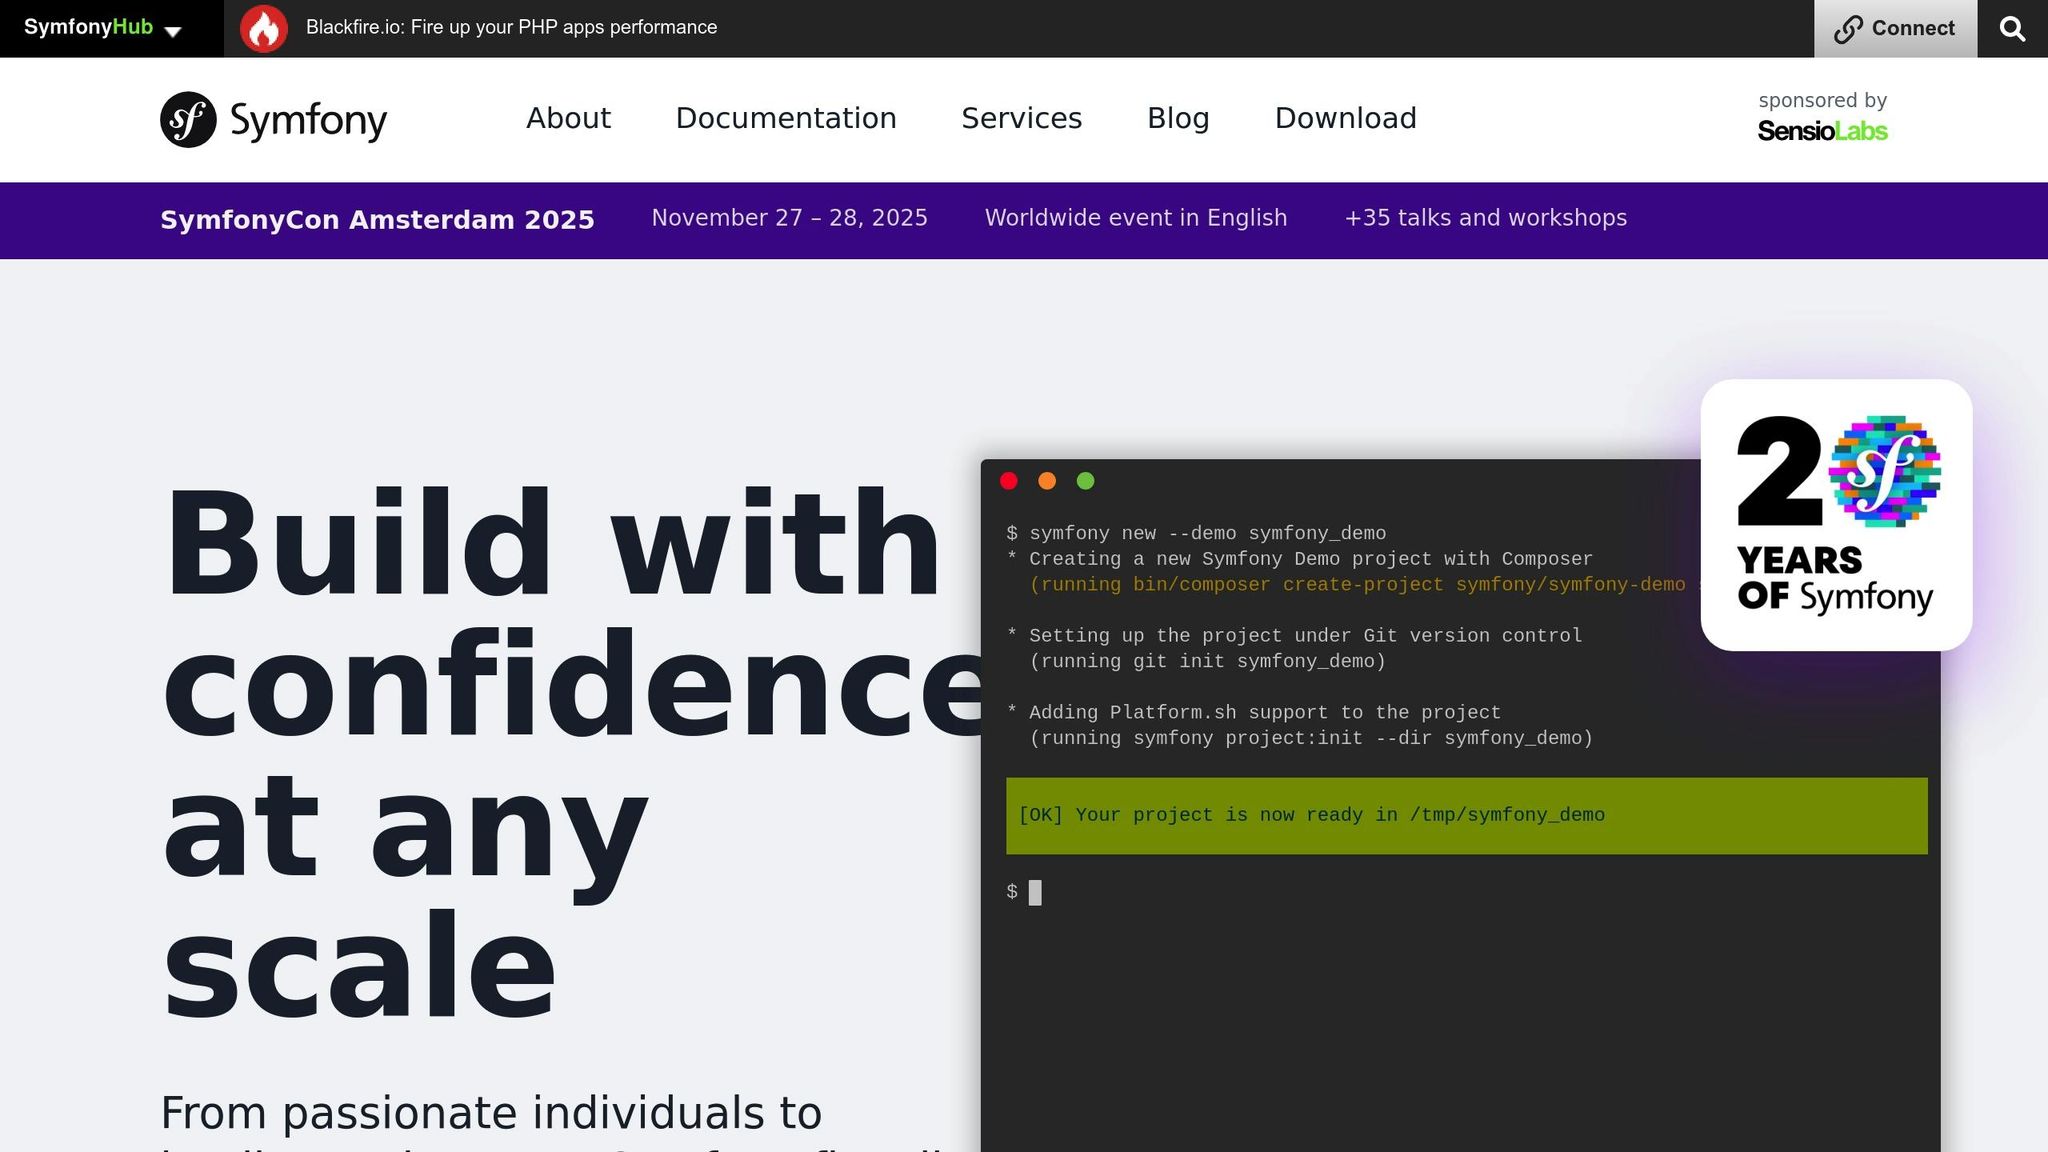This screenshot has width=2048, height=1152.
Task: Click the red terminal window dot
Action: (1009, 481)
